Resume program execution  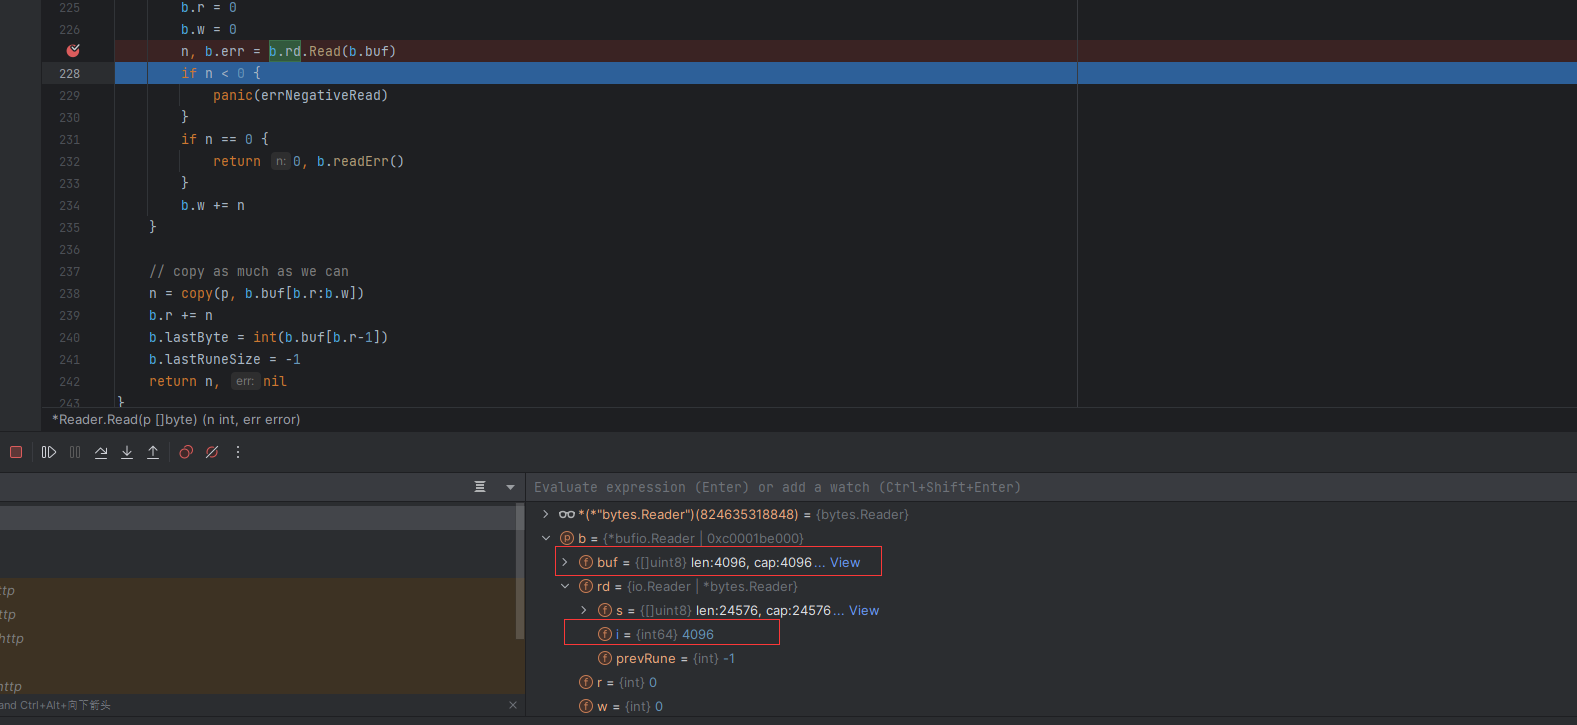[x=49, y=452]
